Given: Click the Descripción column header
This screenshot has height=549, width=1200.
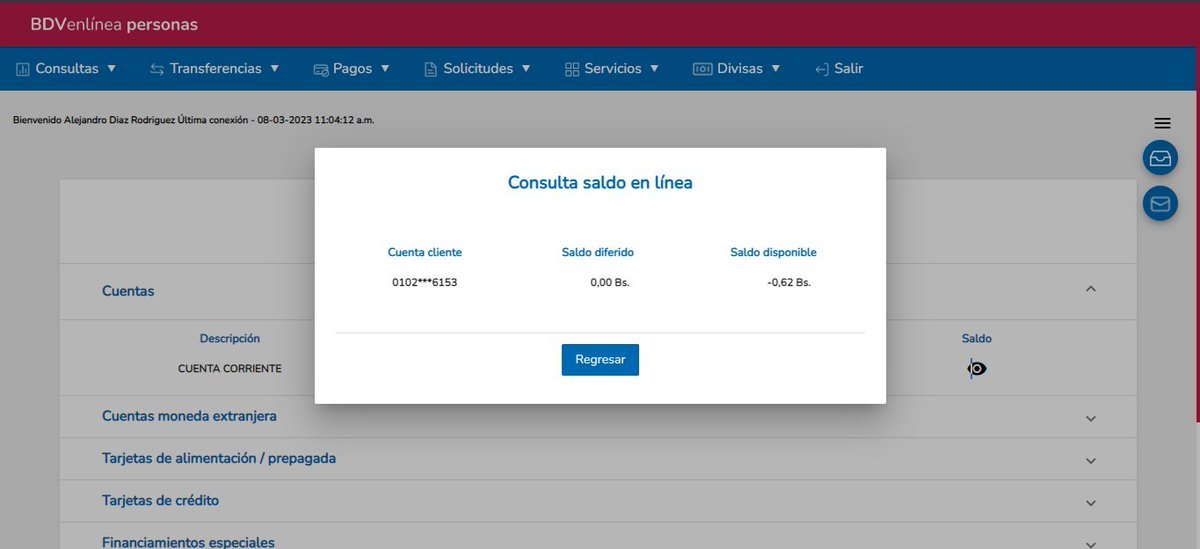Looking at the screenshot, I should [230, 338].
